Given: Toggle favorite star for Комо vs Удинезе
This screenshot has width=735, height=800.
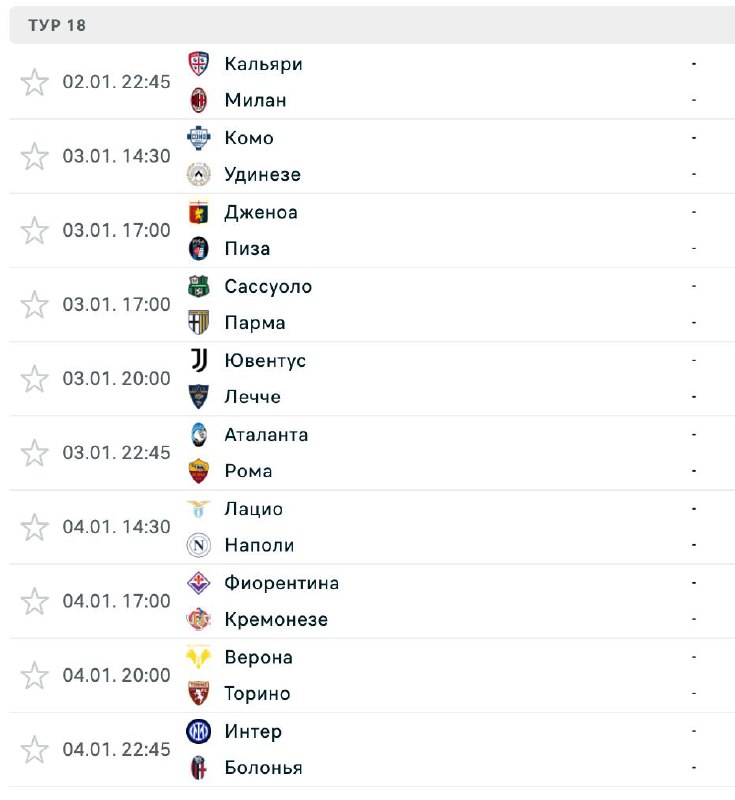Looking at the screenshot, I should pyautogui.click(x=35, y=156).
